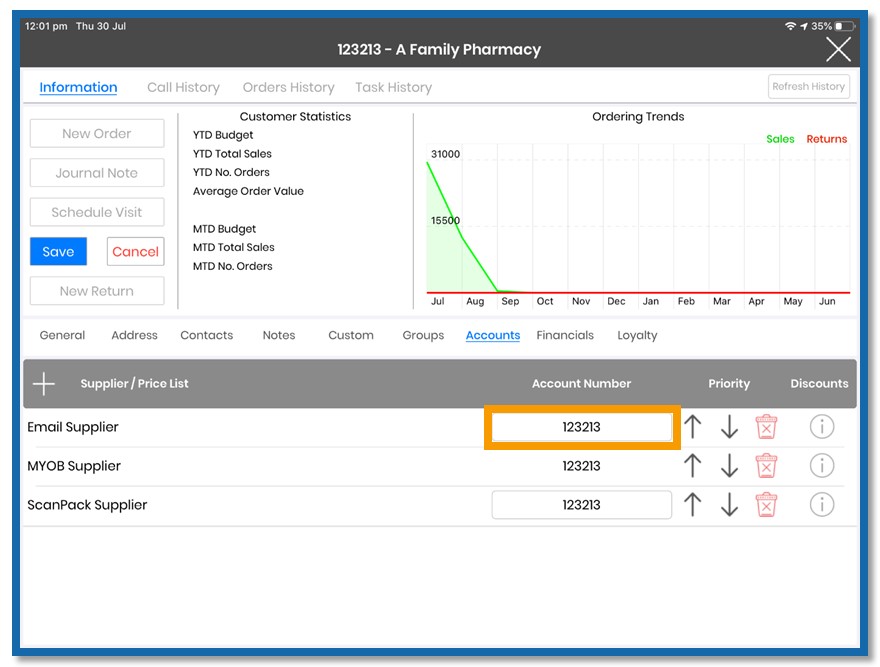Viewport: 880px width, 667px height.
Task: Move ScanPack Supplier priority down
Action: click(729, 504)
